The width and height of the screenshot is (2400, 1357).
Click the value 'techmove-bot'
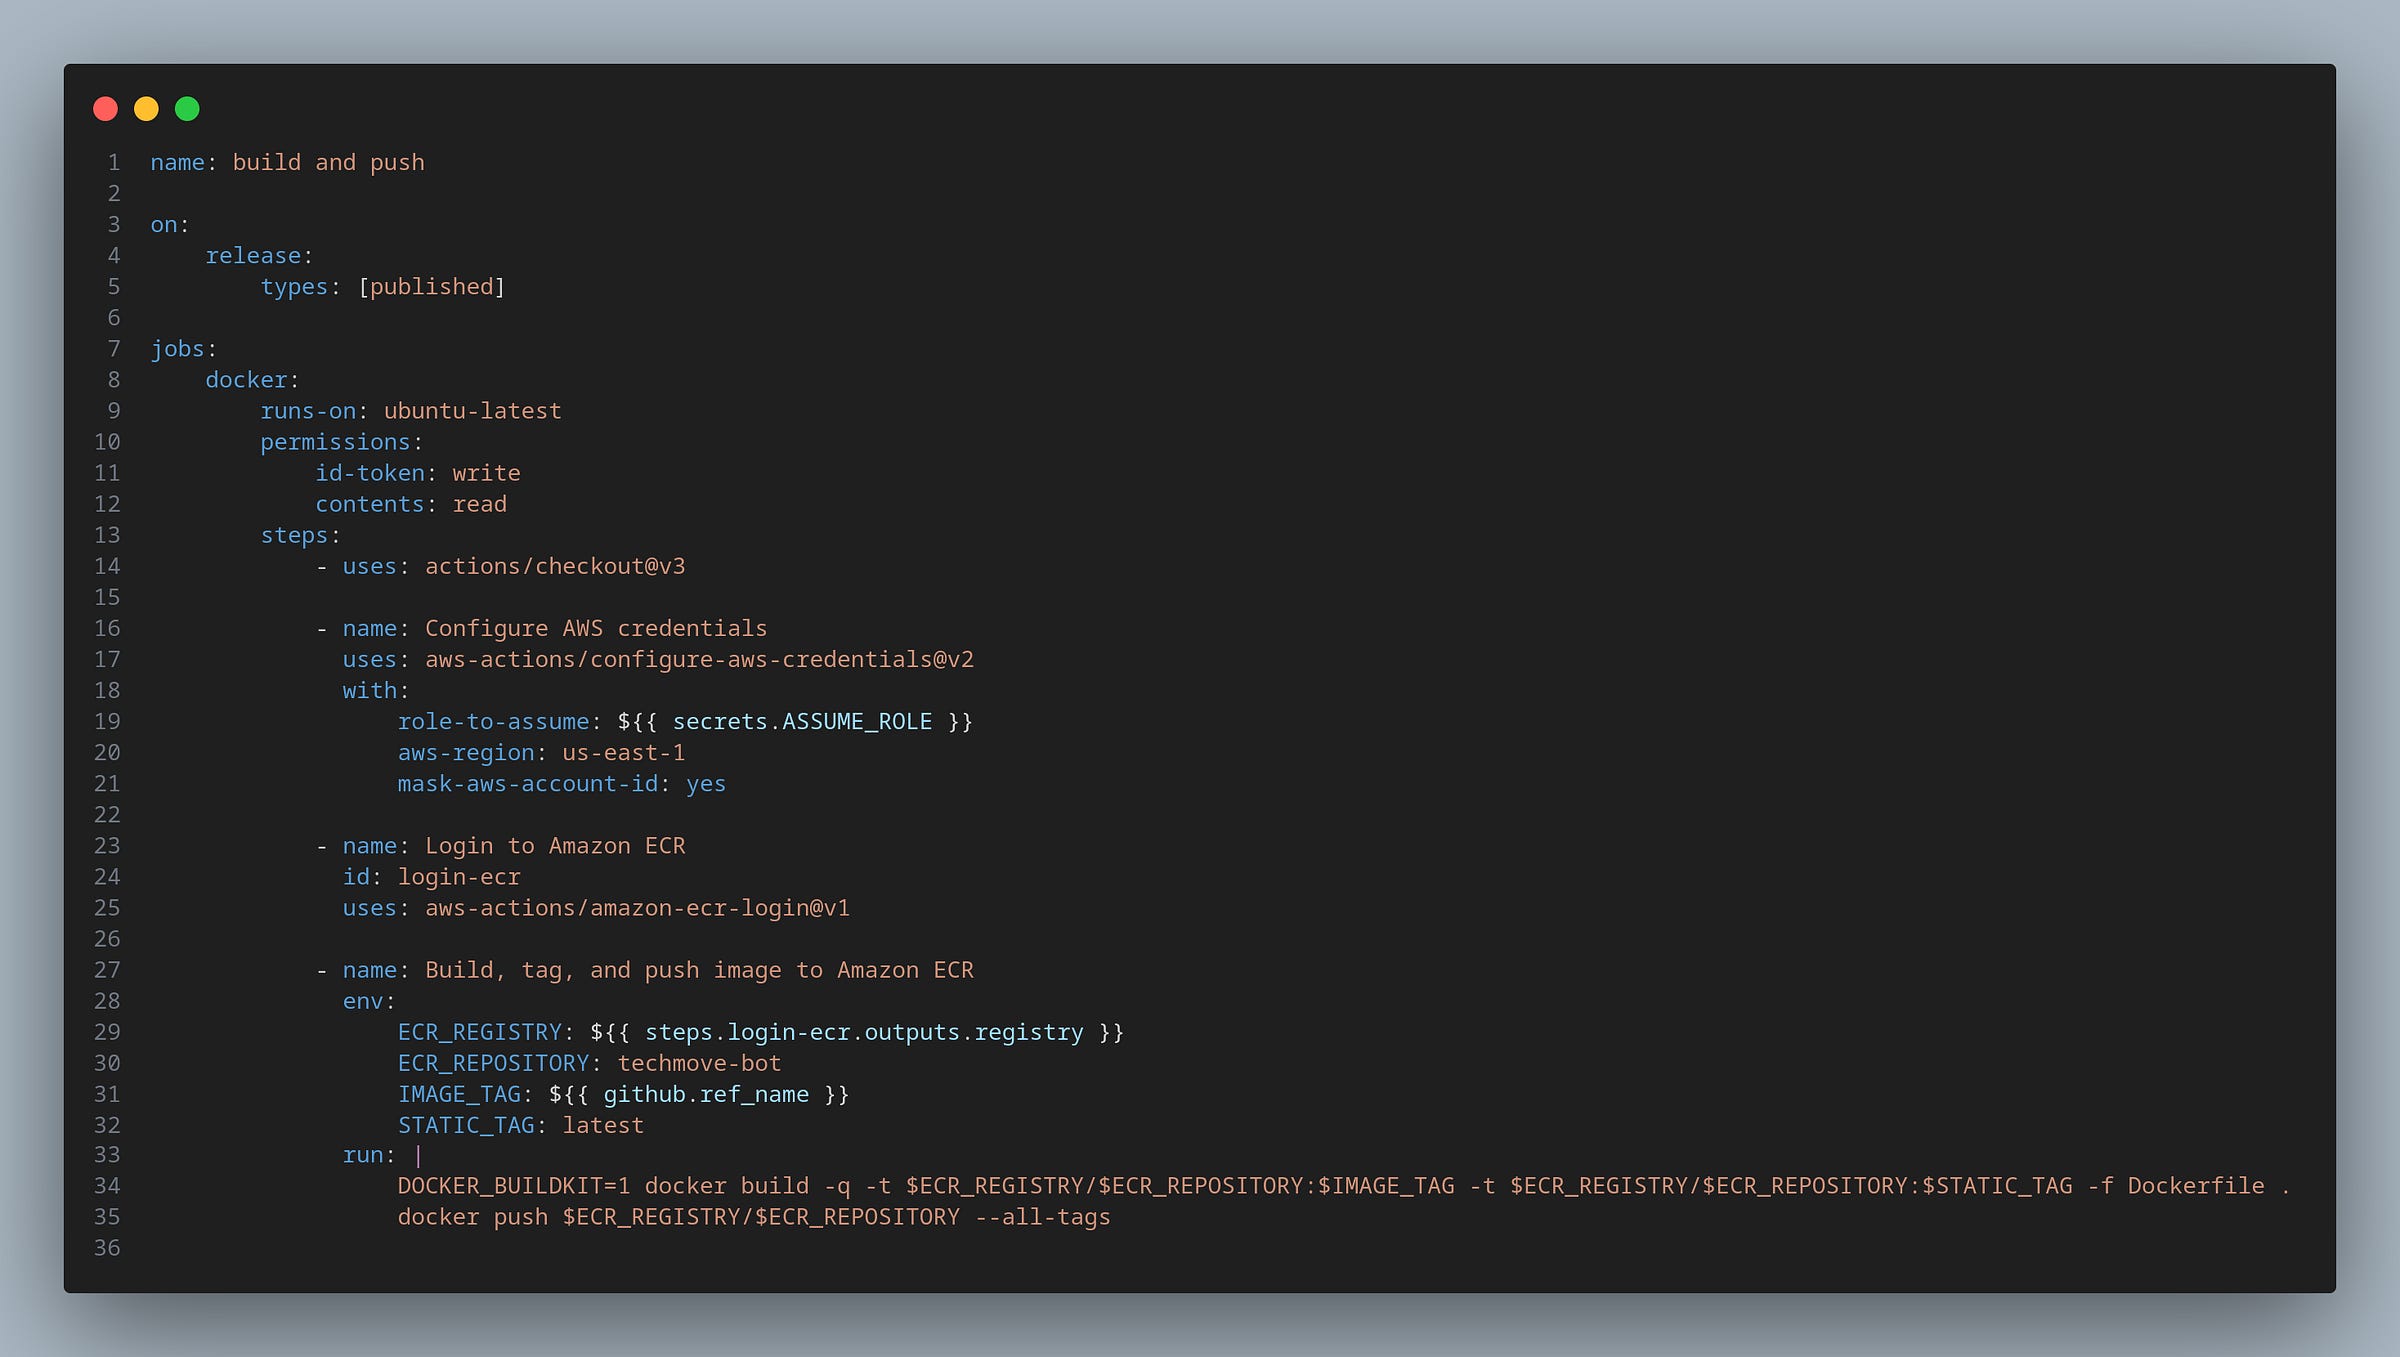[699, 1063]
